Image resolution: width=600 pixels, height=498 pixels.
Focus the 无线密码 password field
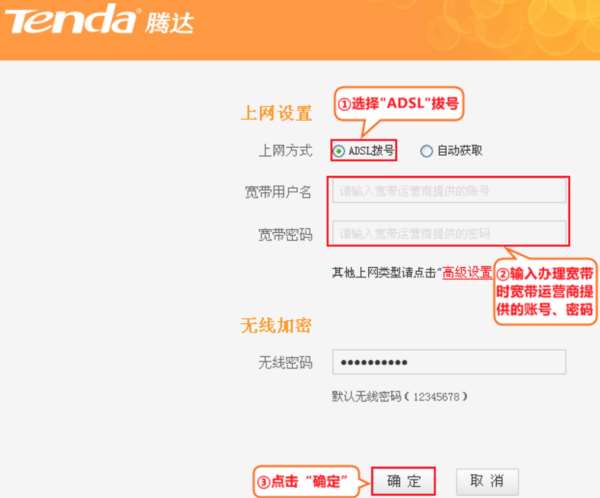449,362
